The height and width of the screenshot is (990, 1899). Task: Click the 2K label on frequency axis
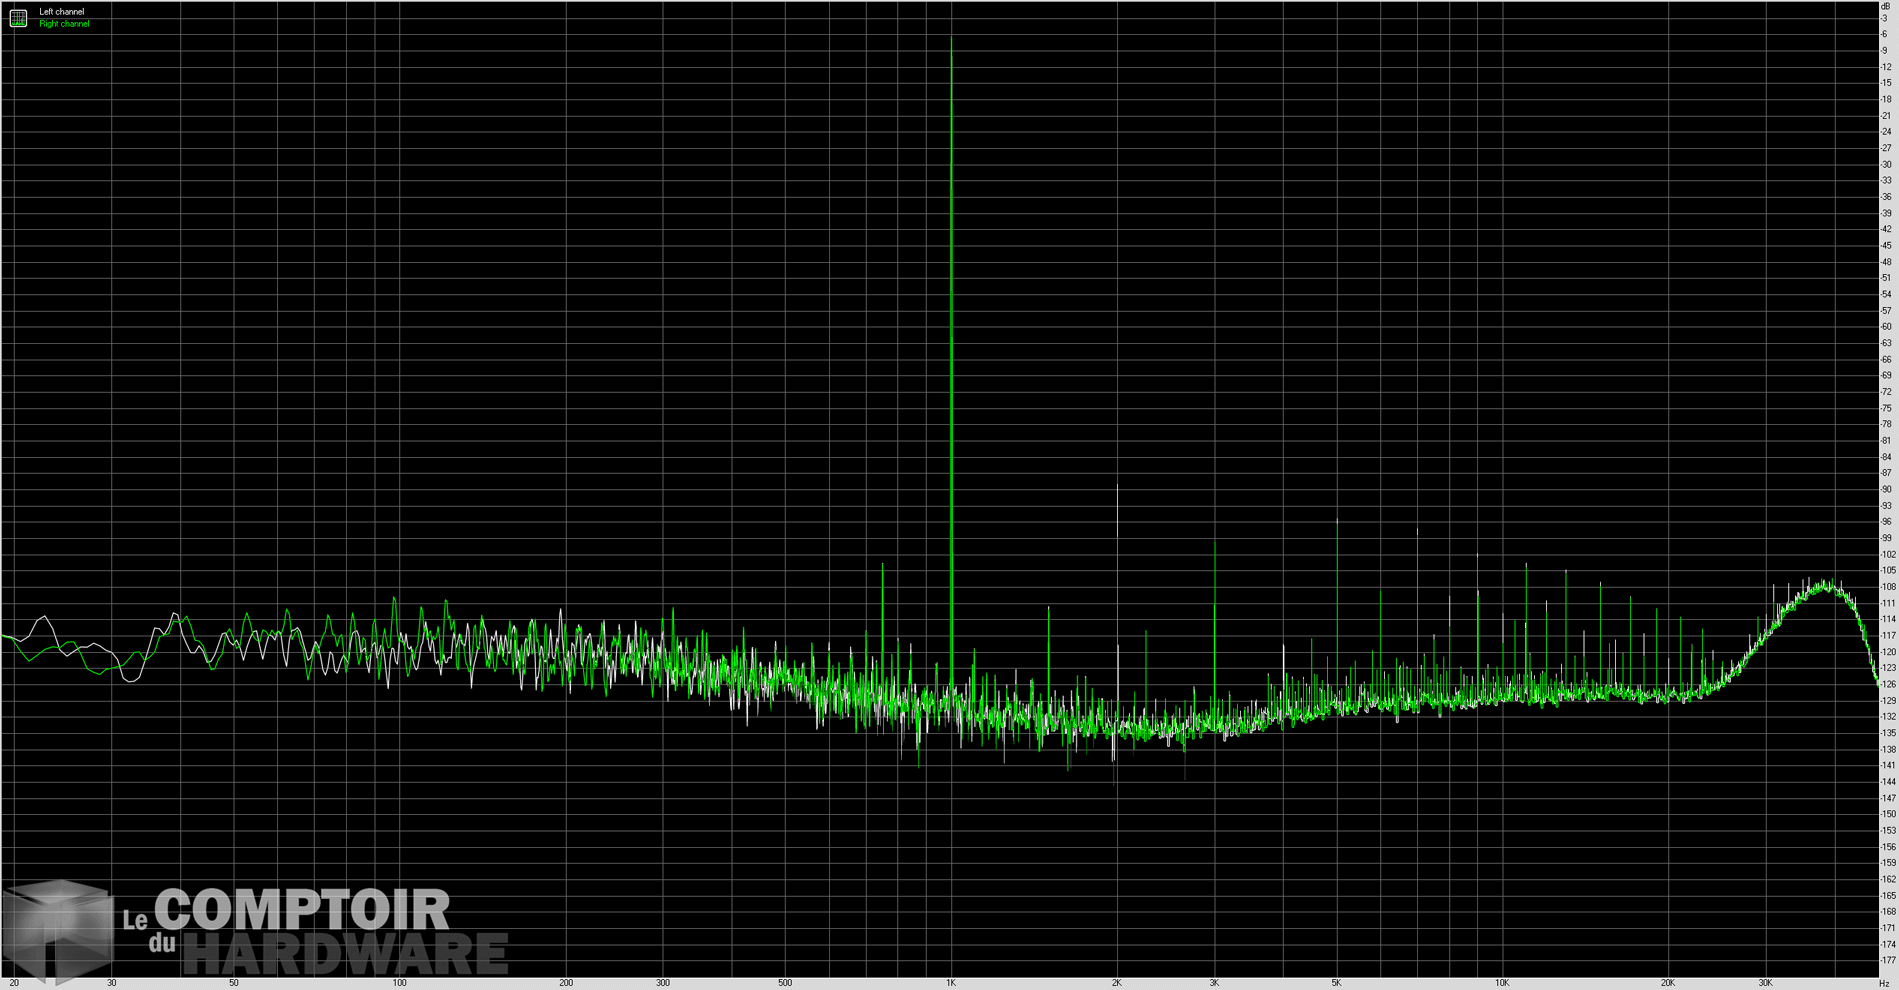click(1117, 983)
